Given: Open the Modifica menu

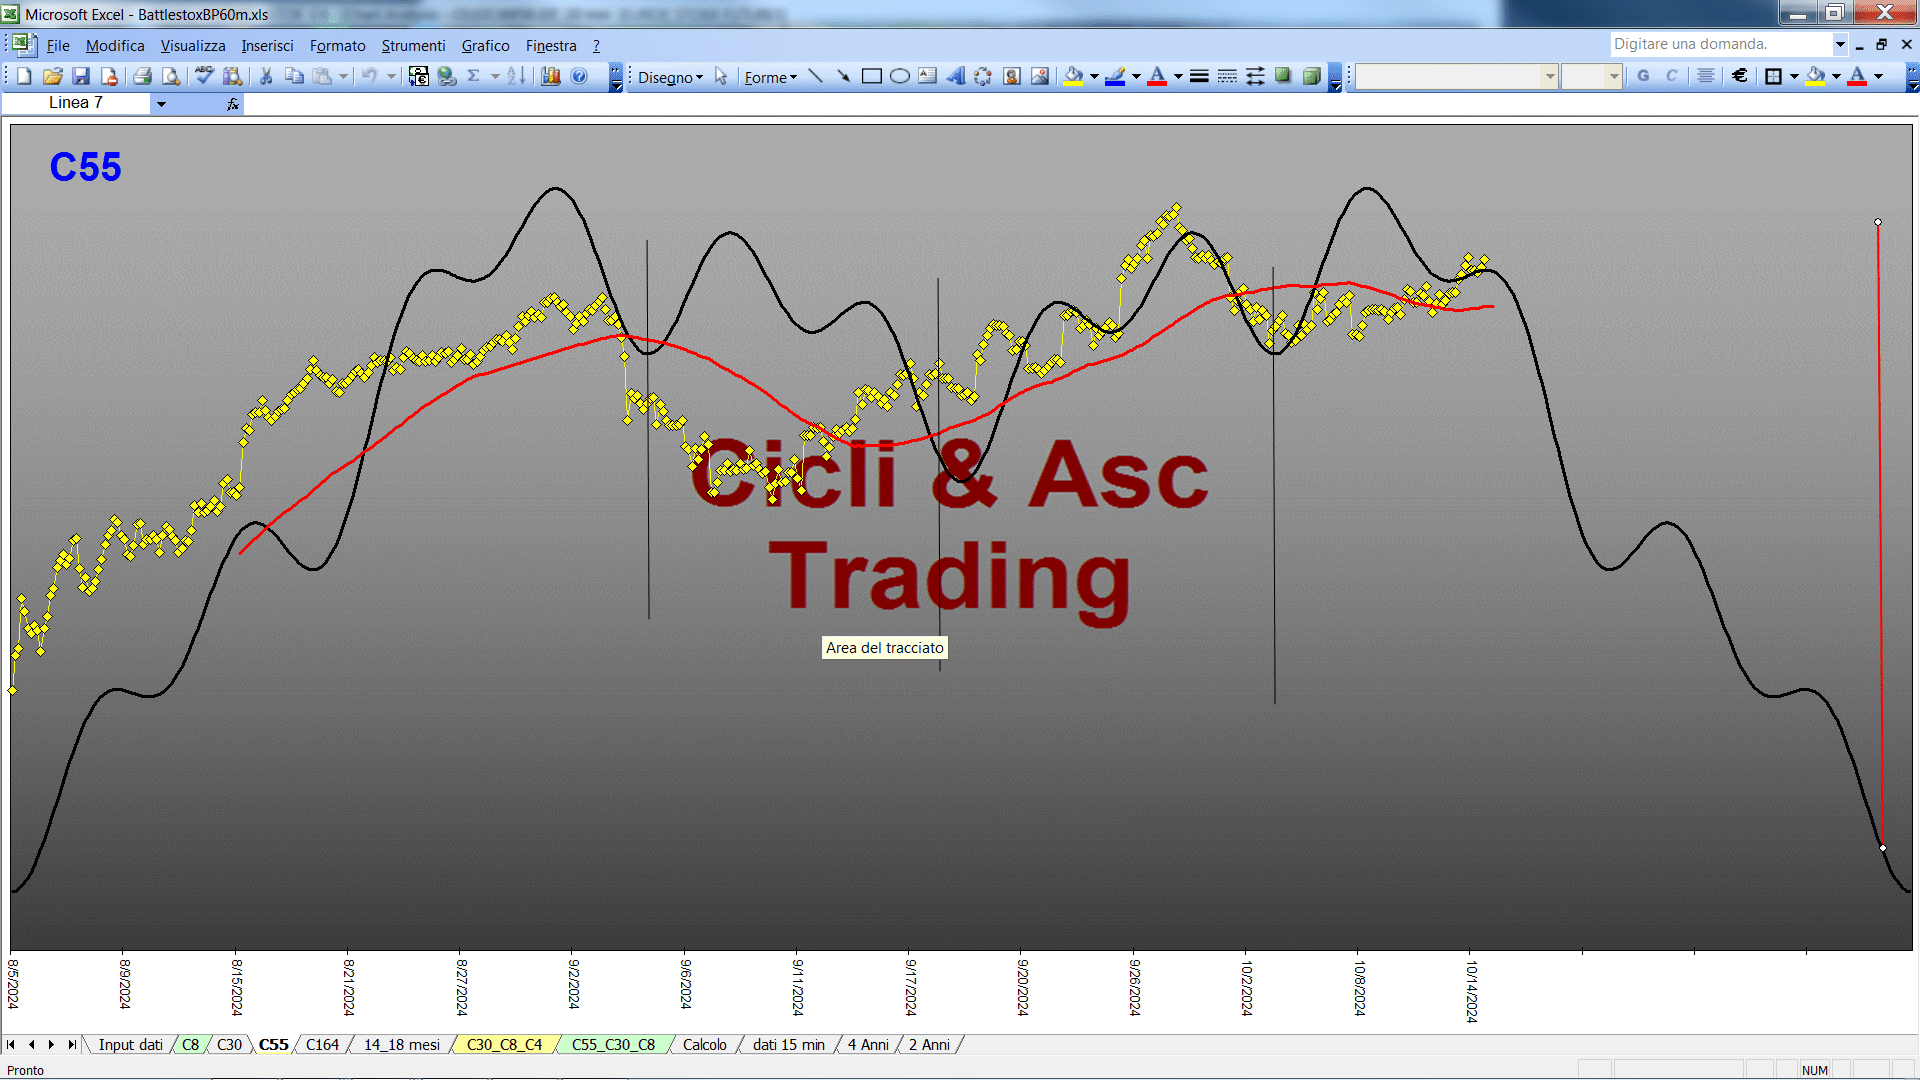Looking at the screenshot, I should 115,46.
